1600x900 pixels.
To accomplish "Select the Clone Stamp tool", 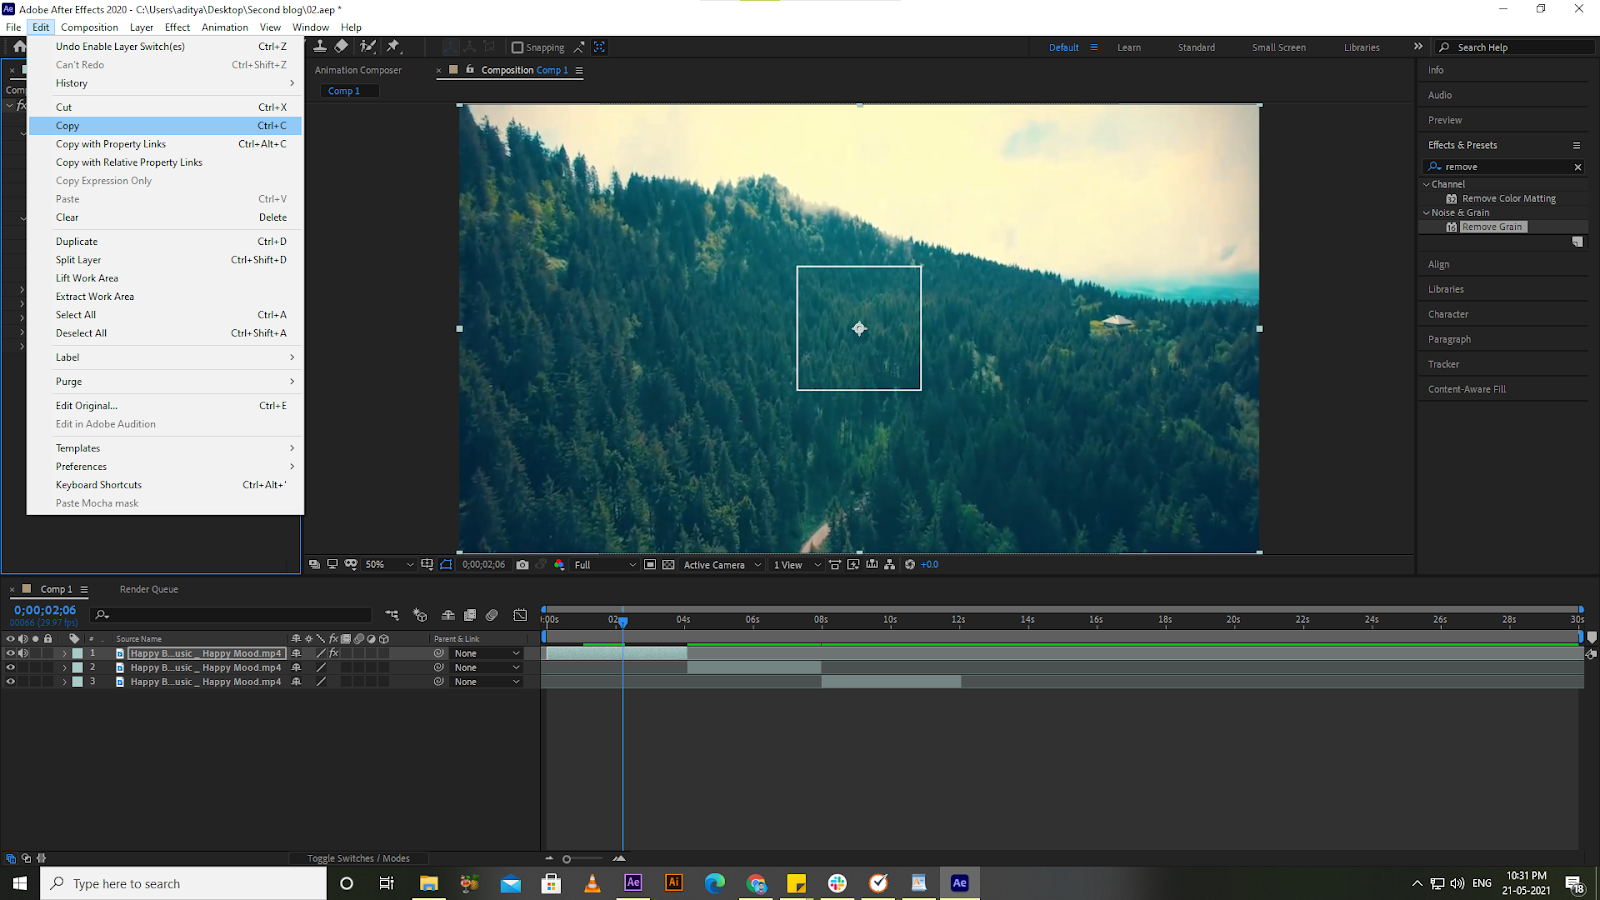I will pos(320,46).
